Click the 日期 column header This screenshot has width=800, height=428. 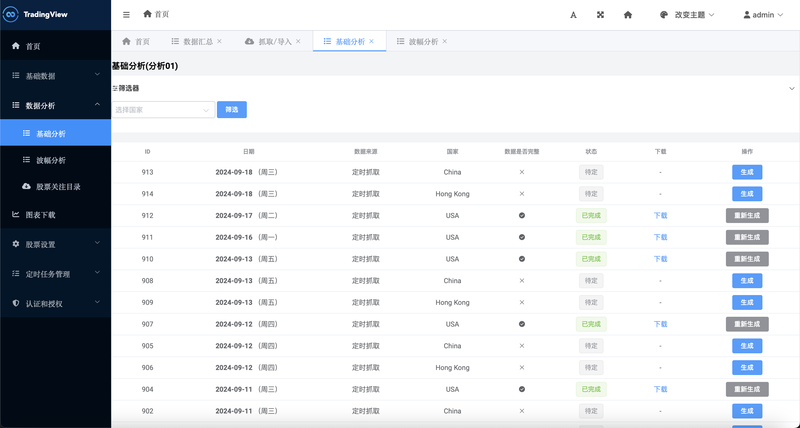click(x=248, y=152)
